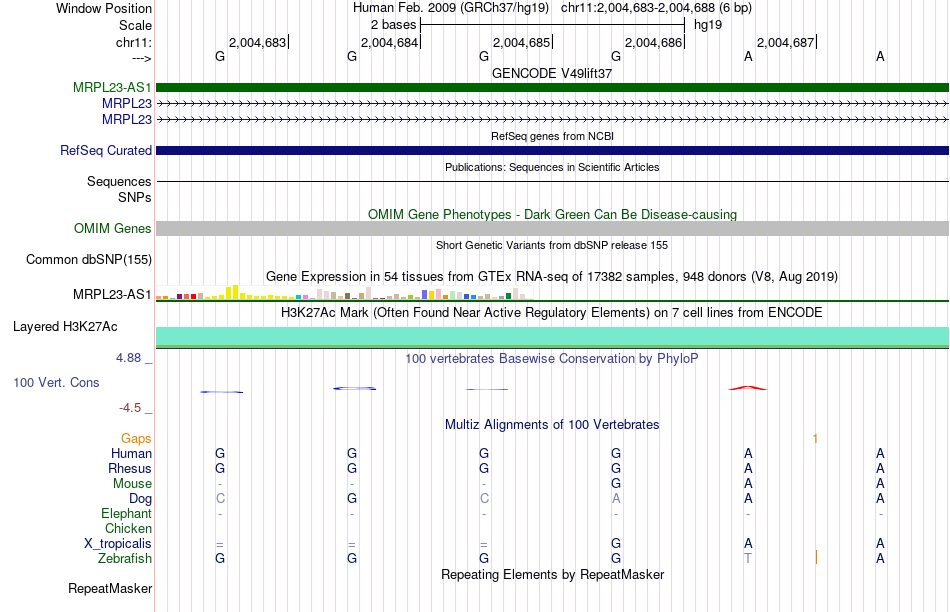Click the ---> sequence direction arrow
The width and height of the screenshot is (950, 612).
[142, 58]
